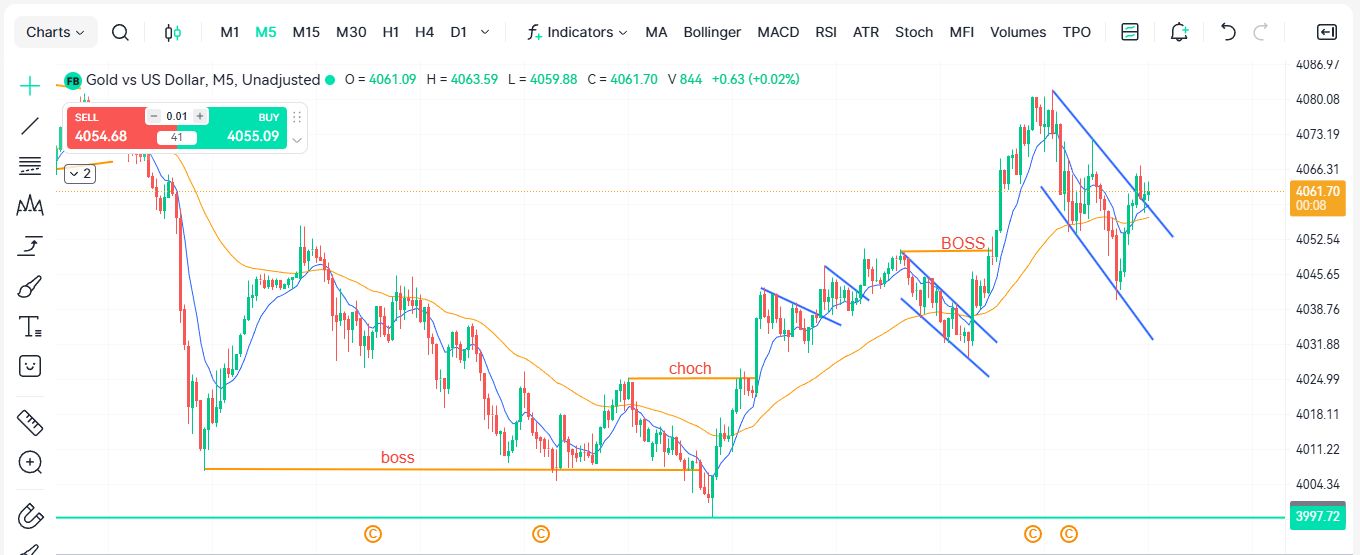
Task: Select the text annotation tool
Action: tap(30, 326)
